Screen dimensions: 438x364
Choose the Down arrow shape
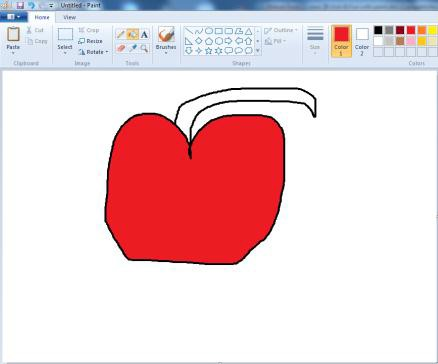tap(189, 51)
